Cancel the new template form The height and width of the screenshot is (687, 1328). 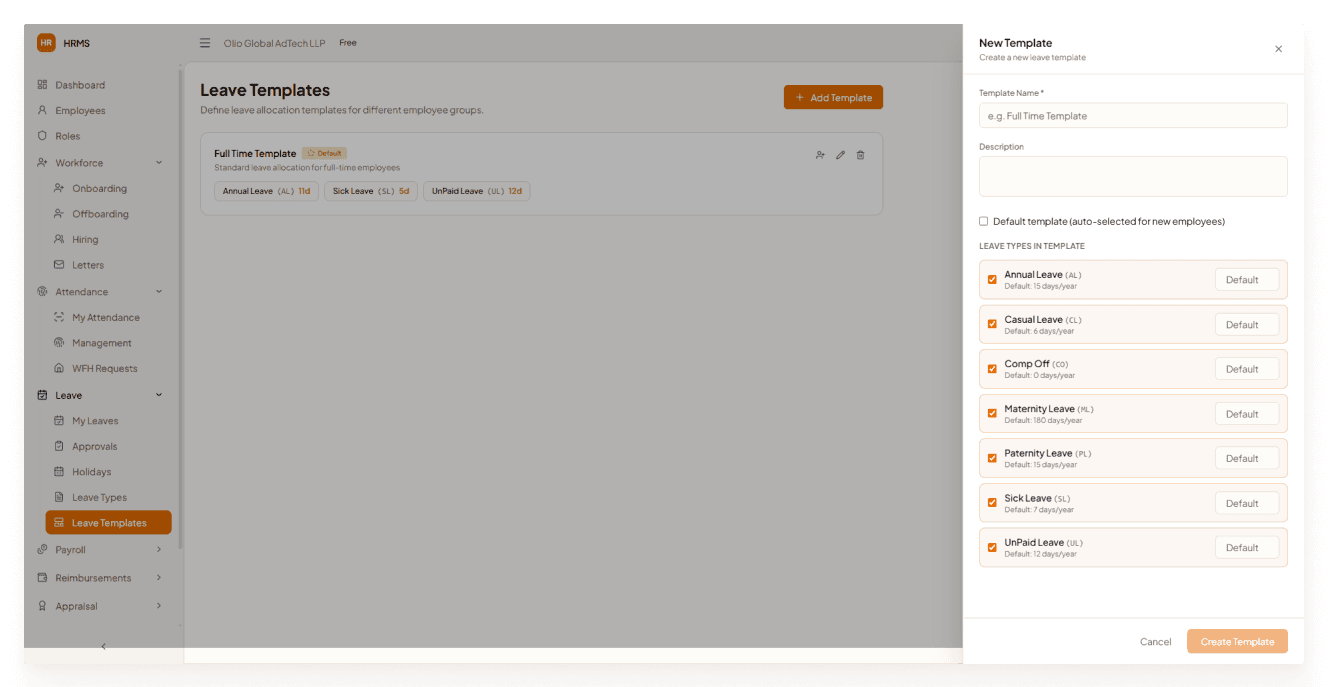click(1155, 642)
